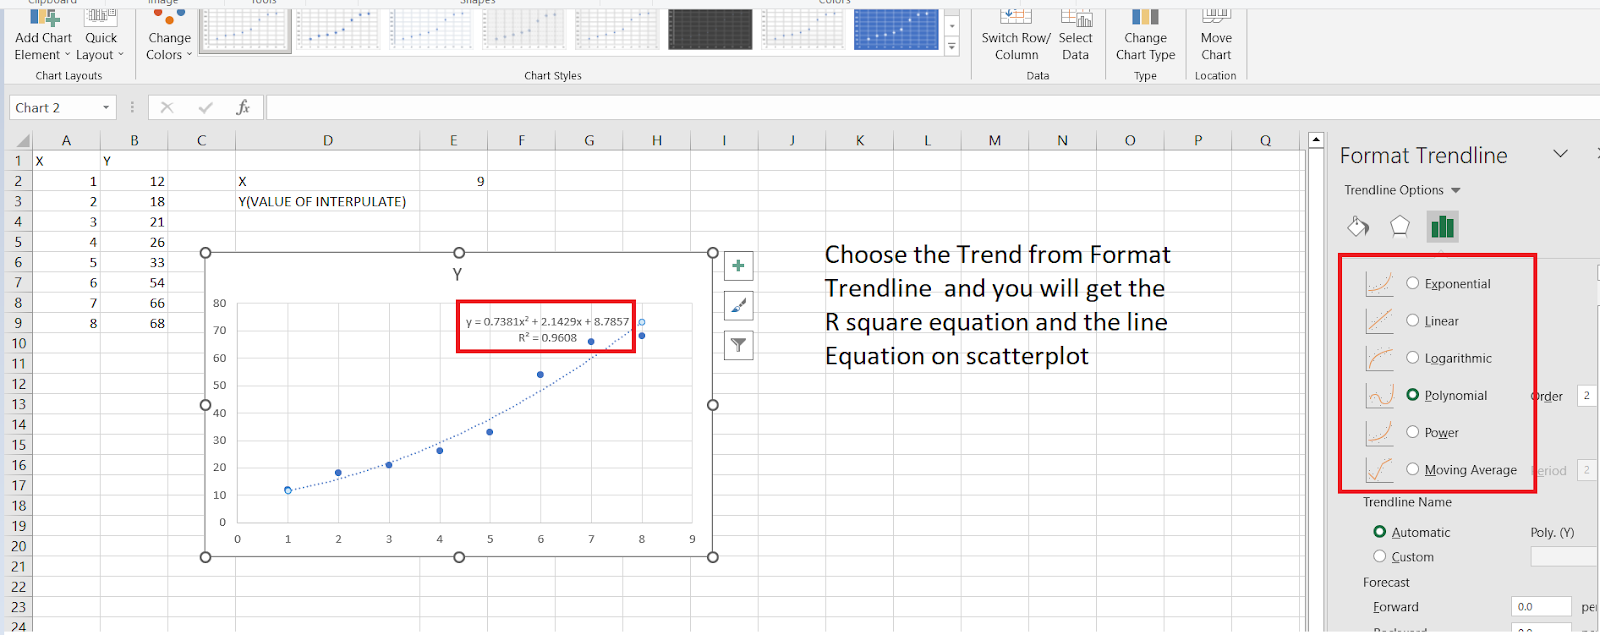Click the trendline equation label on chart
The height and width of the screenshot is (635, 1600).
[x=547, y=329]
